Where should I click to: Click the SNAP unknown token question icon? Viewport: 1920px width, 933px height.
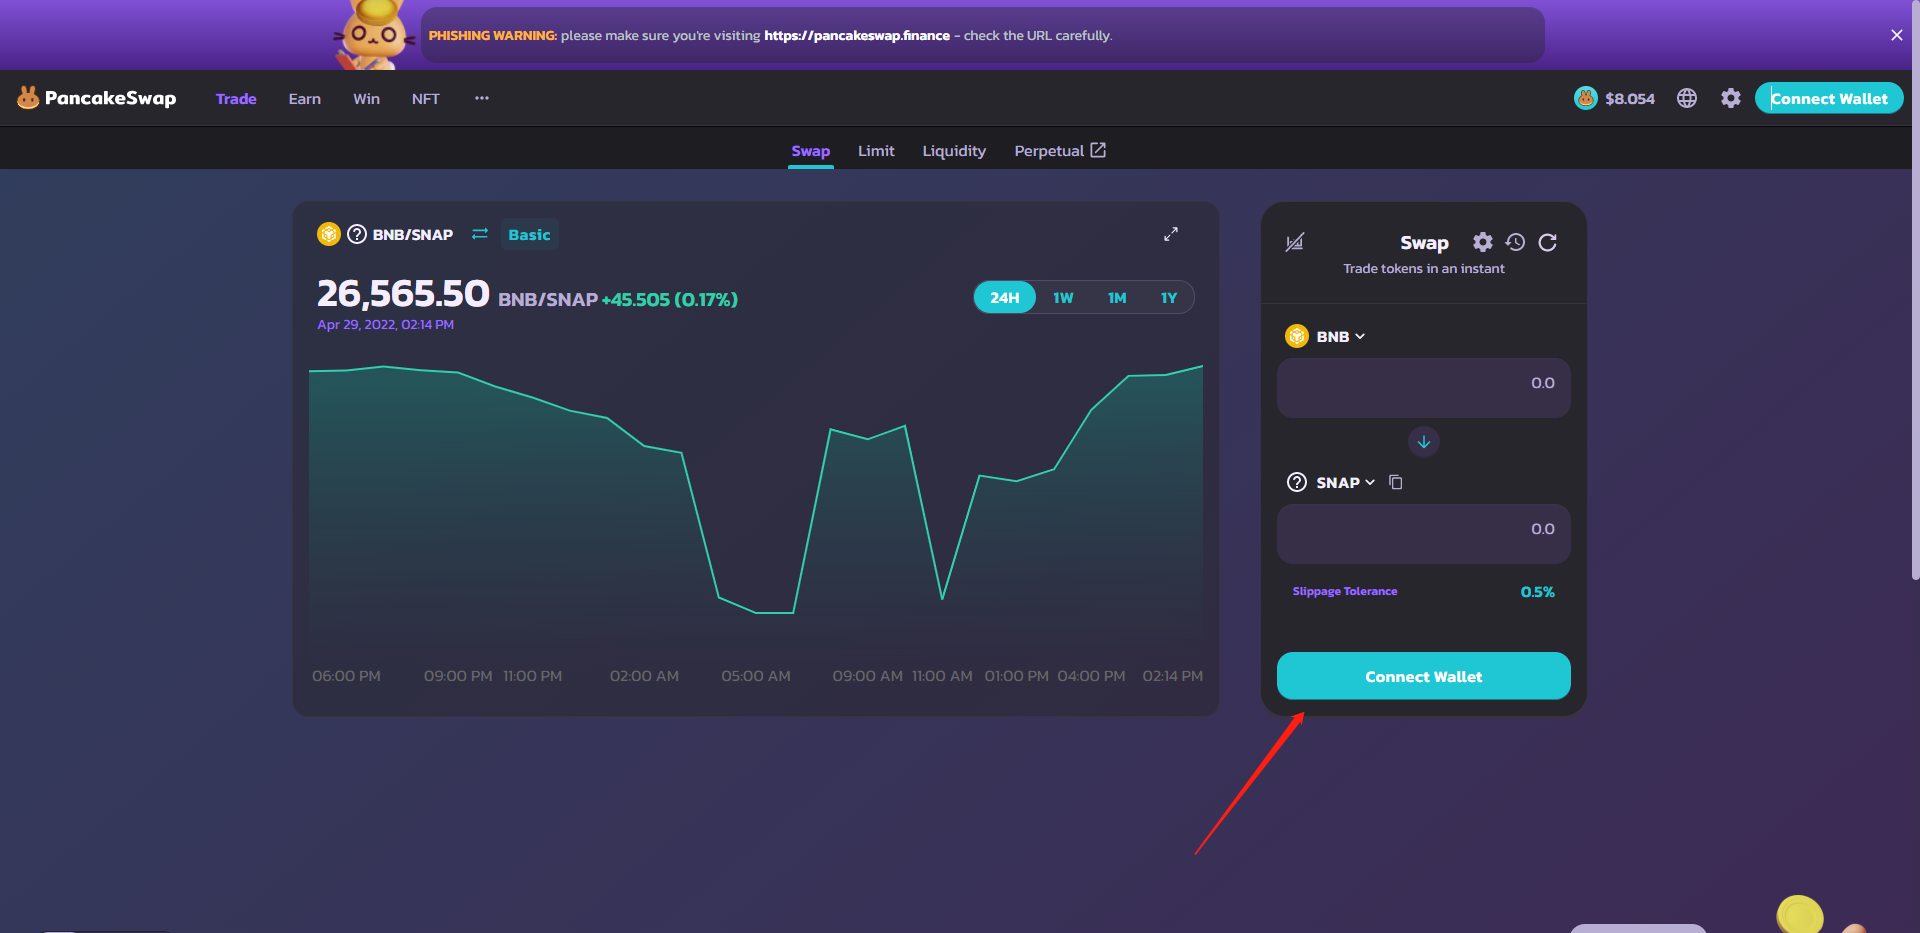pos(1297,482)
